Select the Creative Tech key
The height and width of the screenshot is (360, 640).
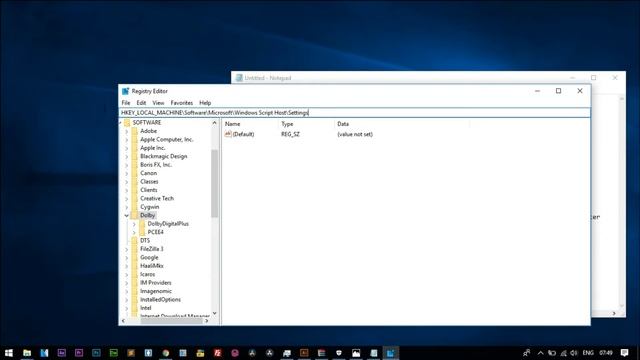click(x=157, y=198)
